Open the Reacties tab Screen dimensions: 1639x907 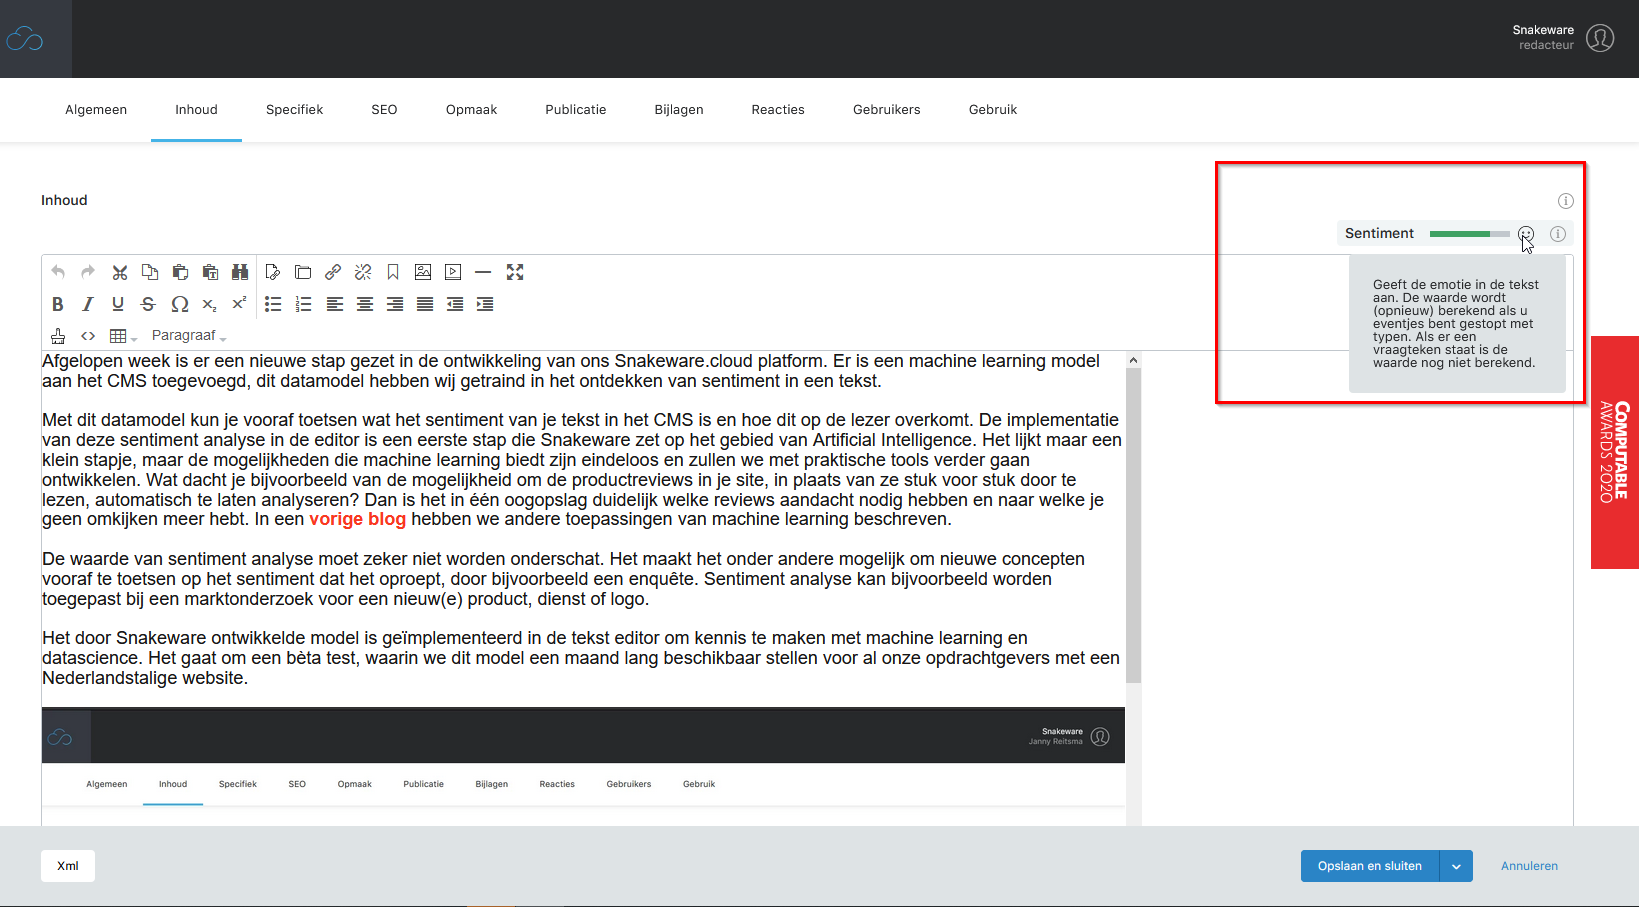click(778, 110)
